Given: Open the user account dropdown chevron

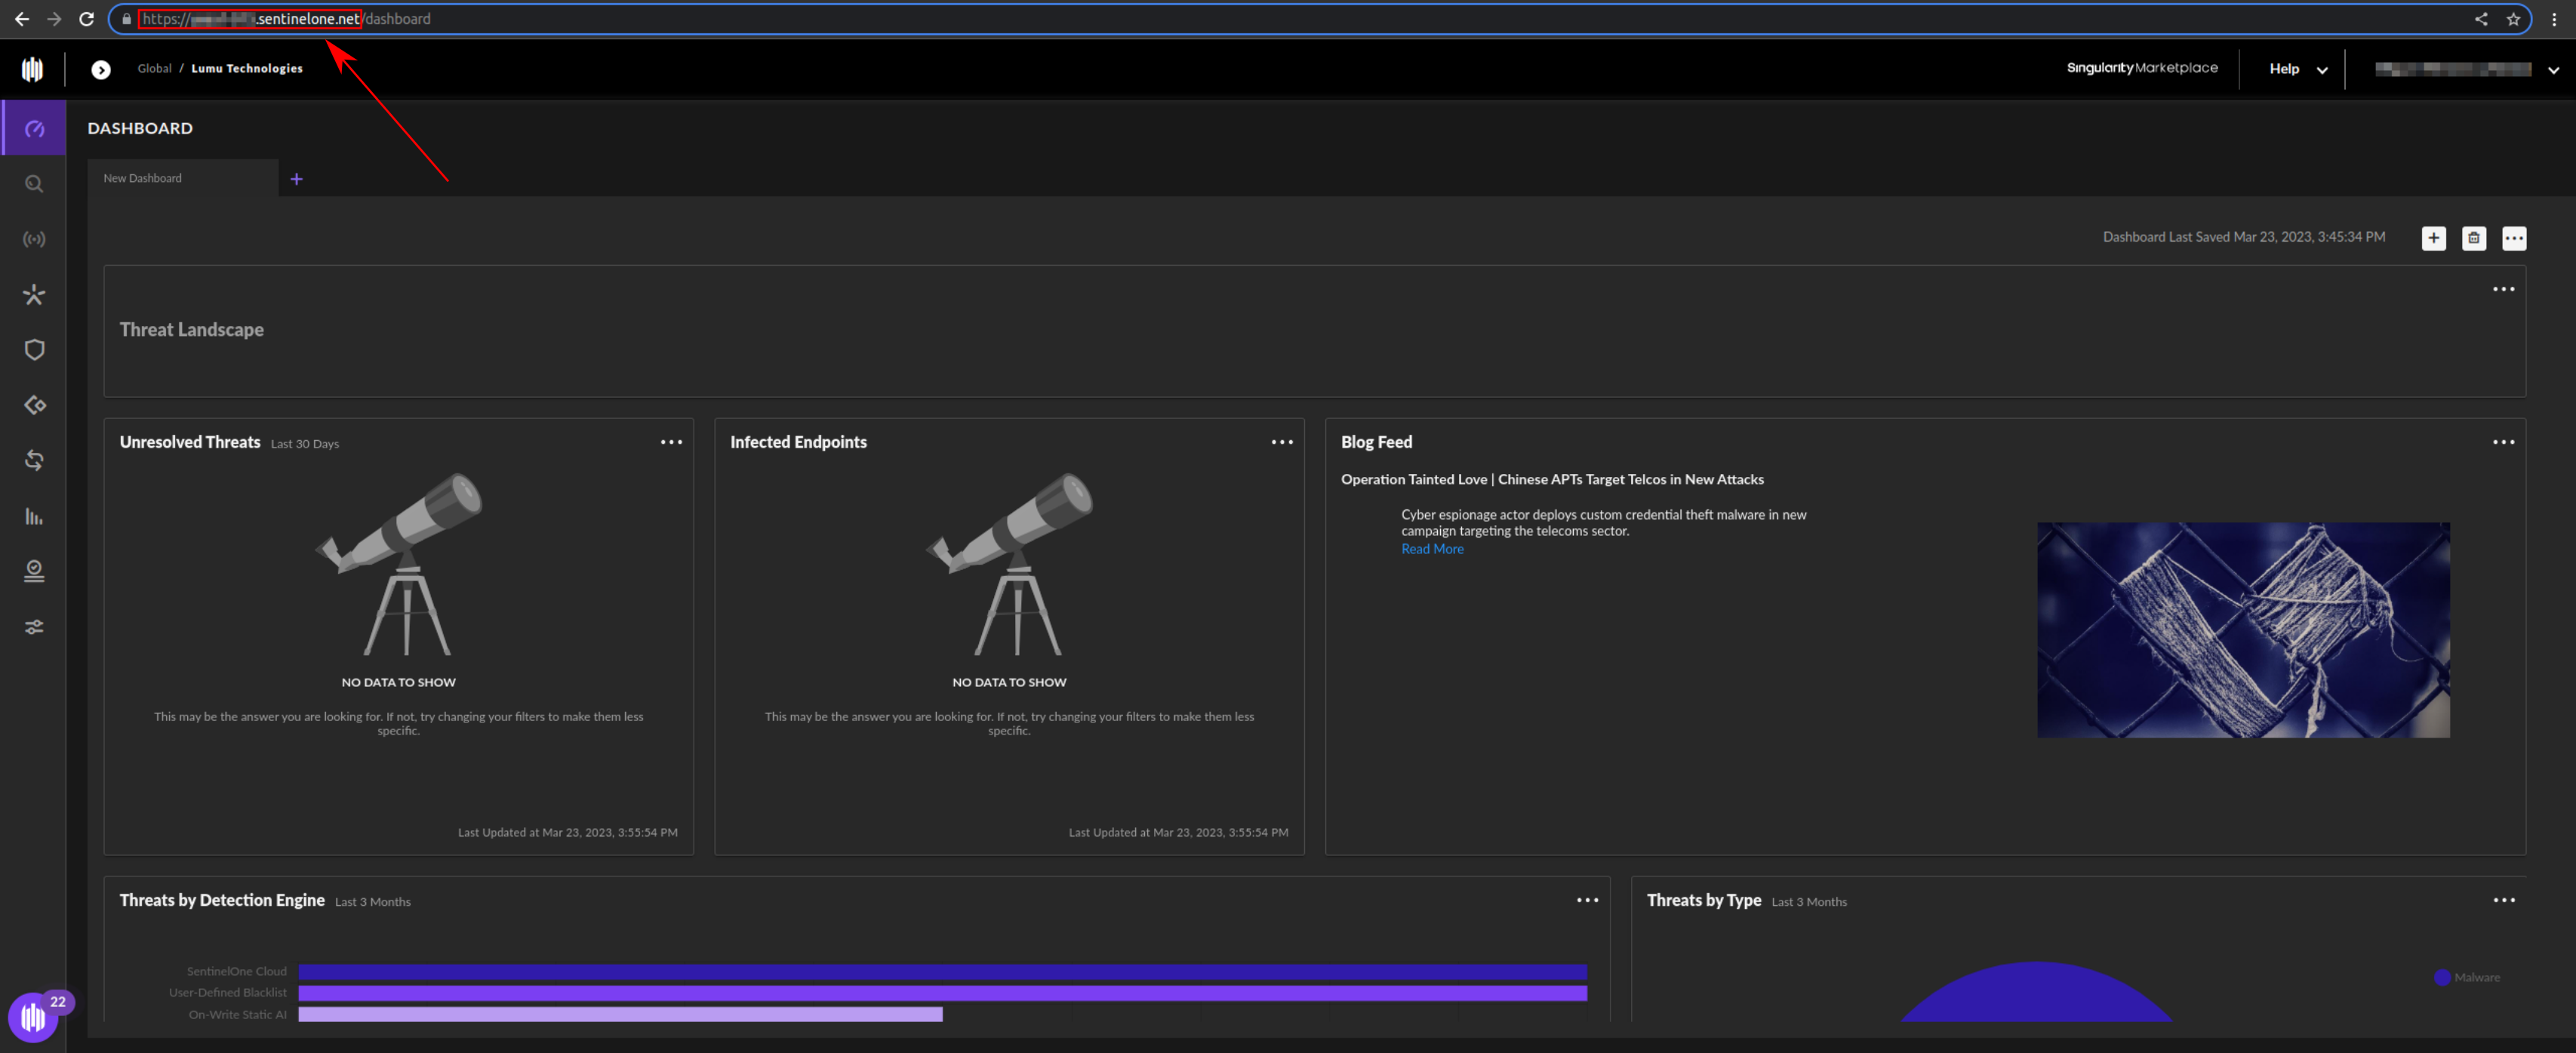Looking at the screenshot, I should coord(2552,70).
